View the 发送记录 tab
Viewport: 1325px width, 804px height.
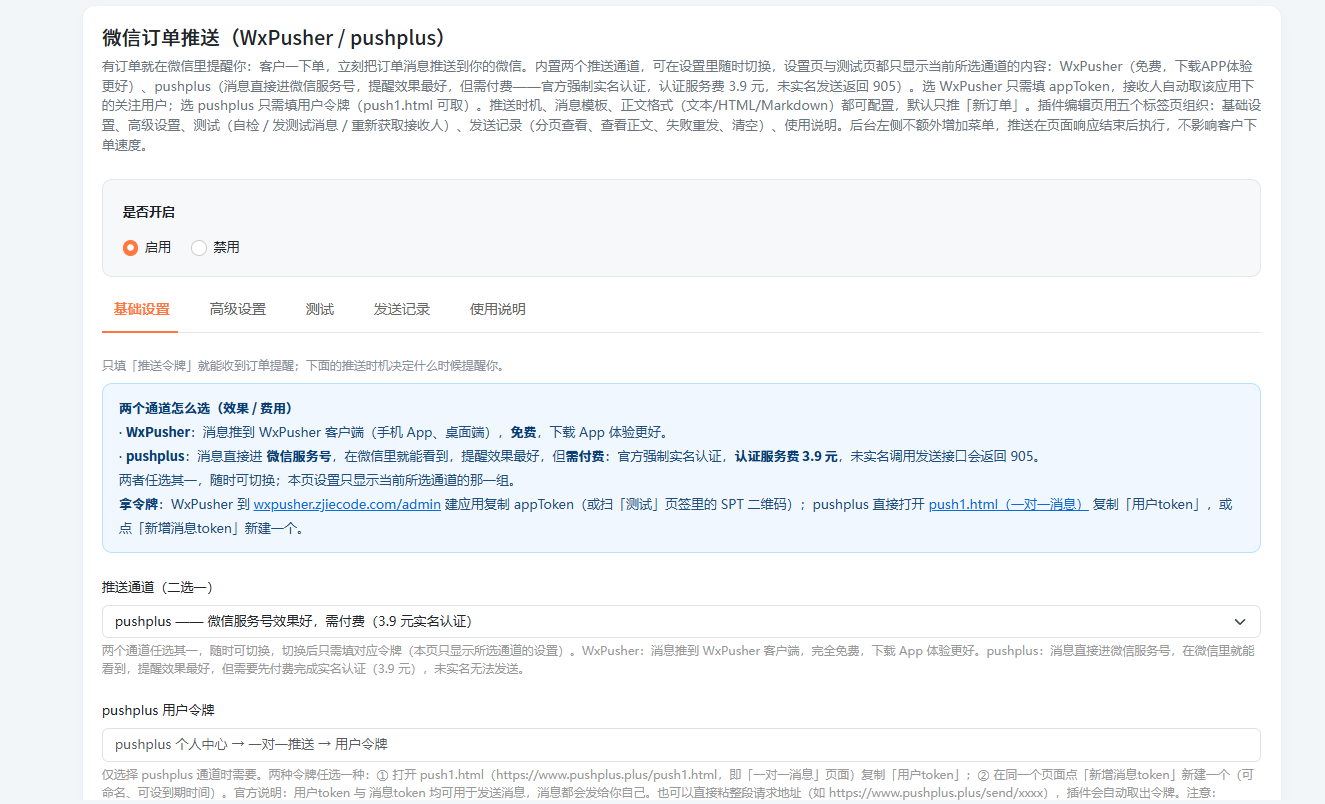[x=402, y=309]
